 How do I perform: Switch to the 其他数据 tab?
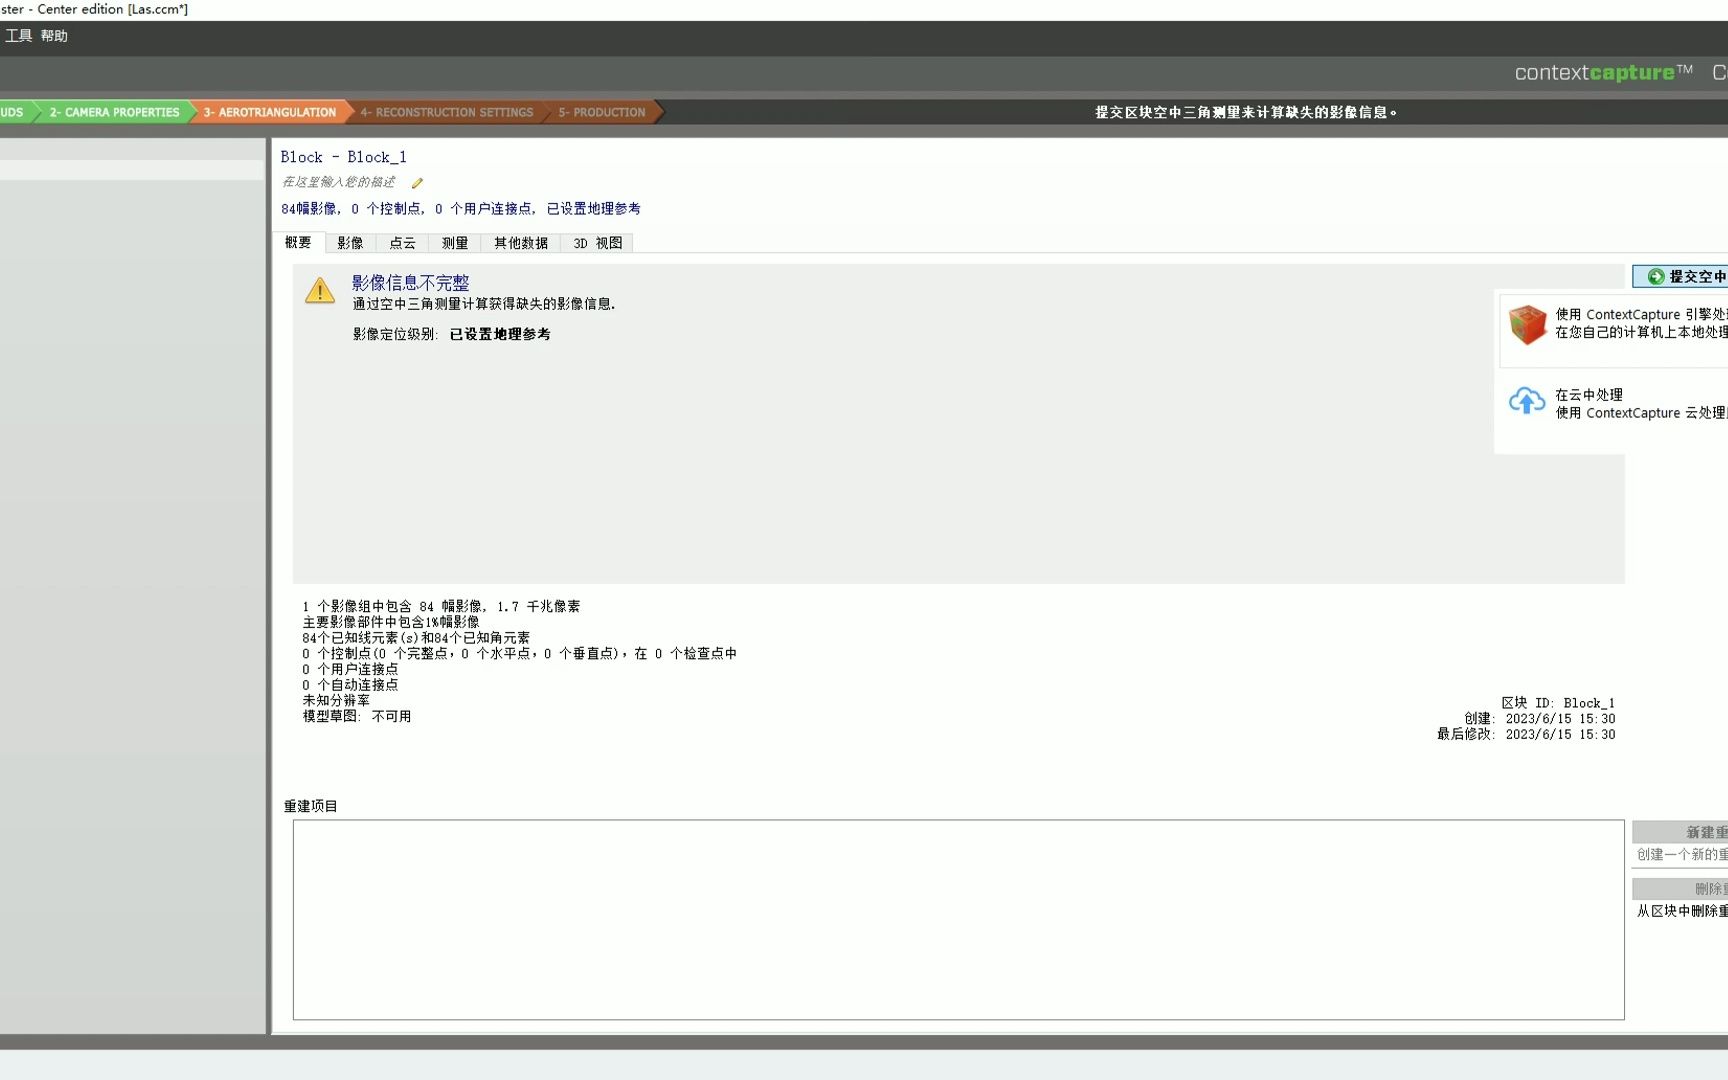click(x=521, y=243)
